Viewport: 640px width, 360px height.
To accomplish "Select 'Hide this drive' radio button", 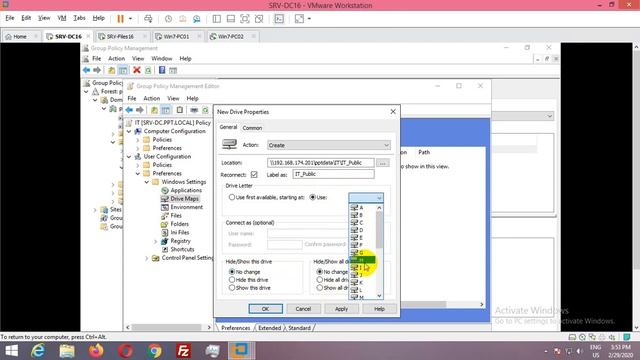I will click(232, 280).
